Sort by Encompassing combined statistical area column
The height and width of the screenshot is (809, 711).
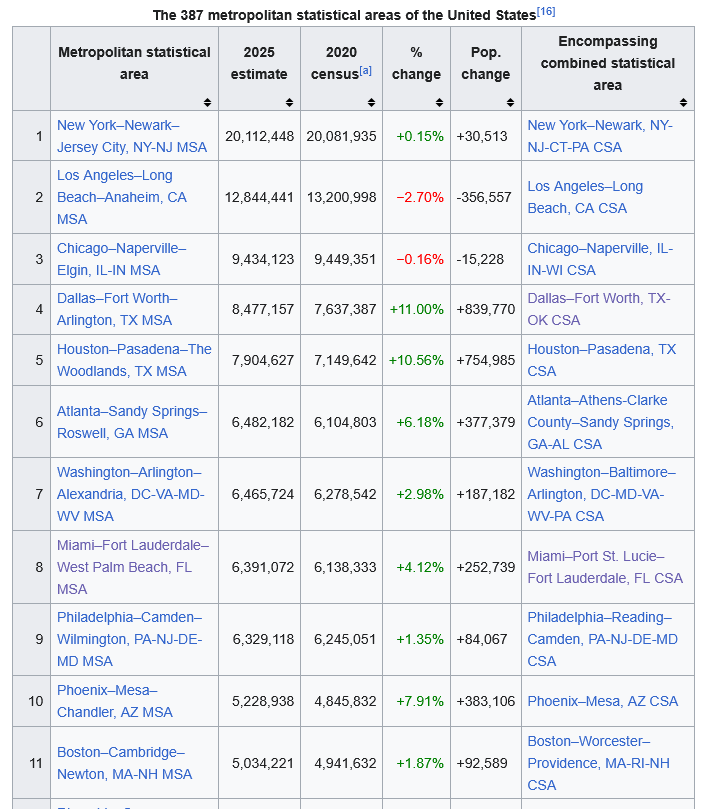coord(683,102)
